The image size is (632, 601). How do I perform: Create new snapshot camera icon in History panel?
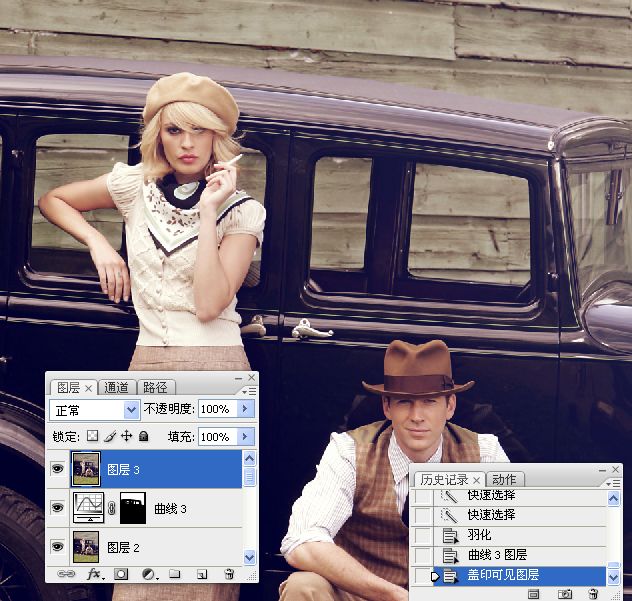pos(565,593)
